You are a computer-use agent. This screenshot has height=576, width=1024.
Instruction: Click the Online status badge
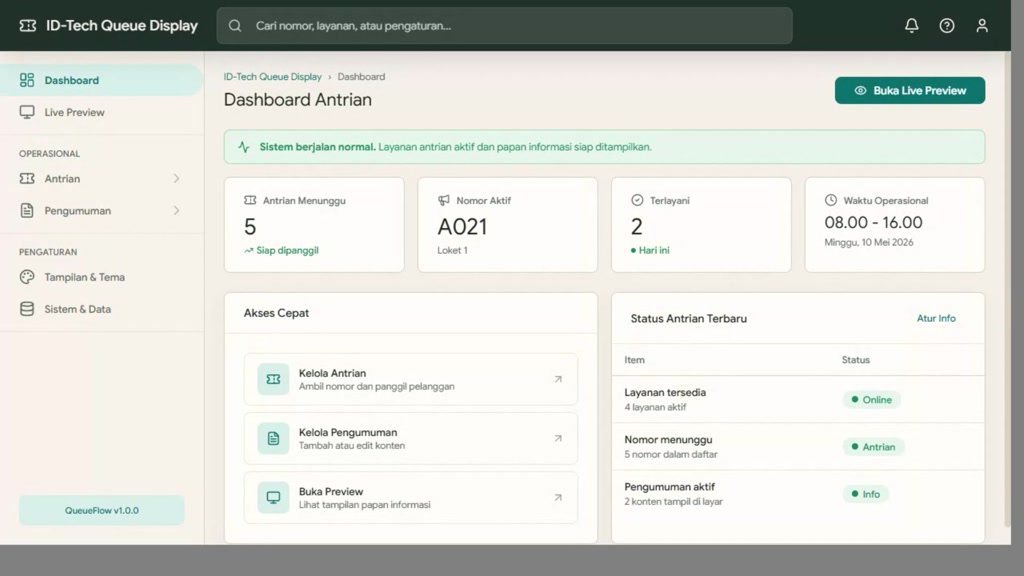click(x=871, y=400)
